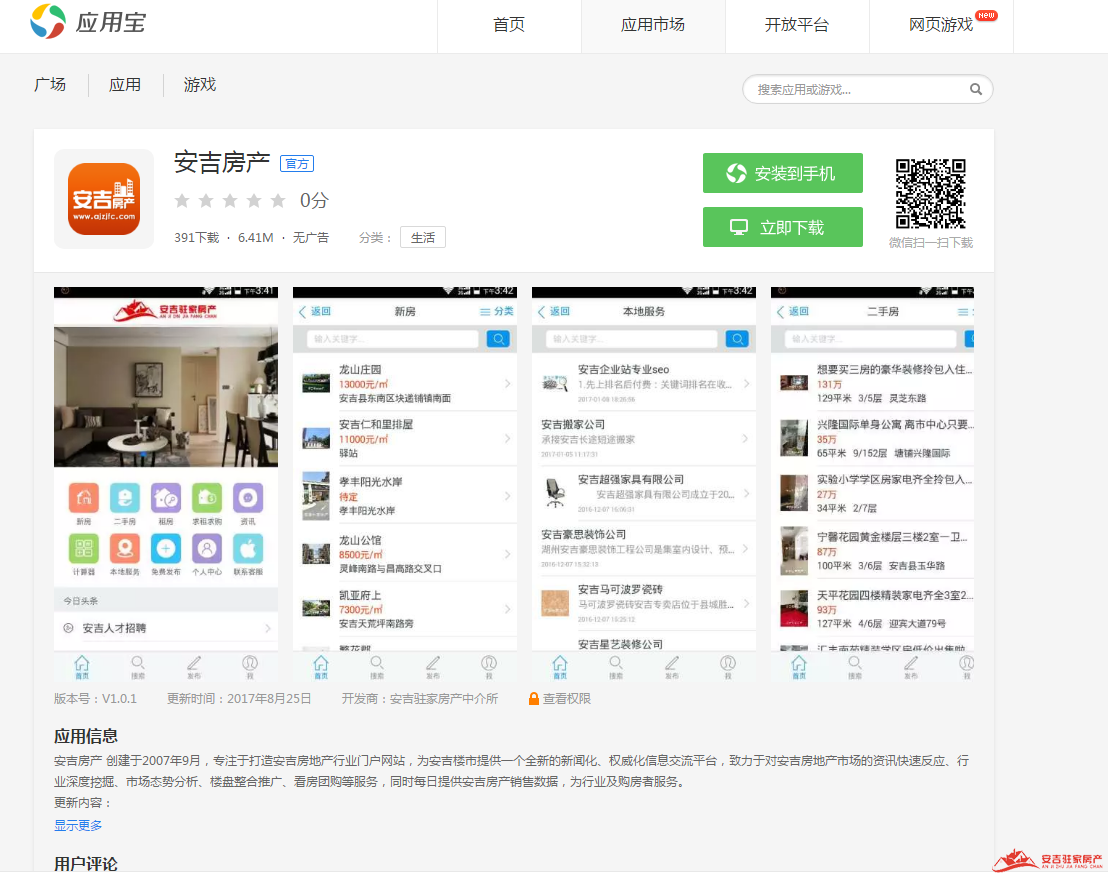1108x873 pixels.
Task: Open the first screenshot showing home screen
Action: coord(166,484)
